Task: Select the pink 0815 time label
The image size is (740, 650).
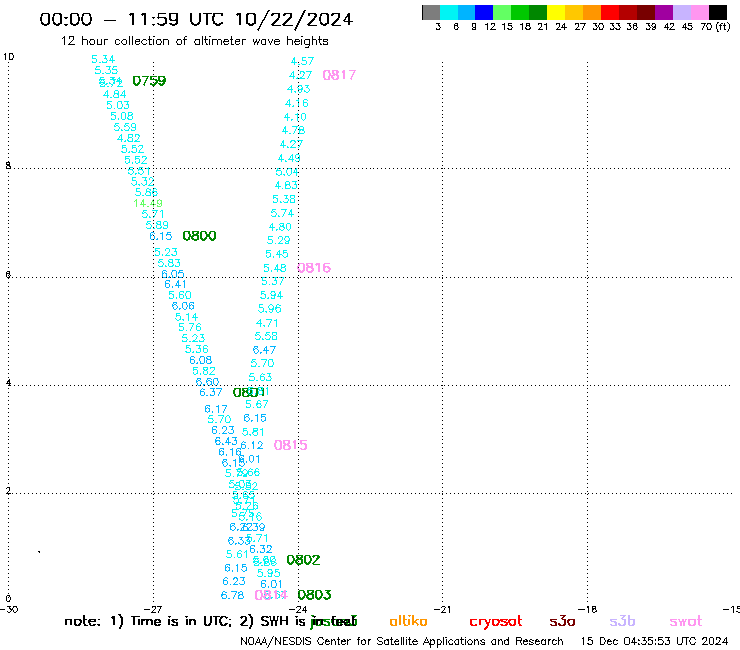Action: [x=290, y=445]
